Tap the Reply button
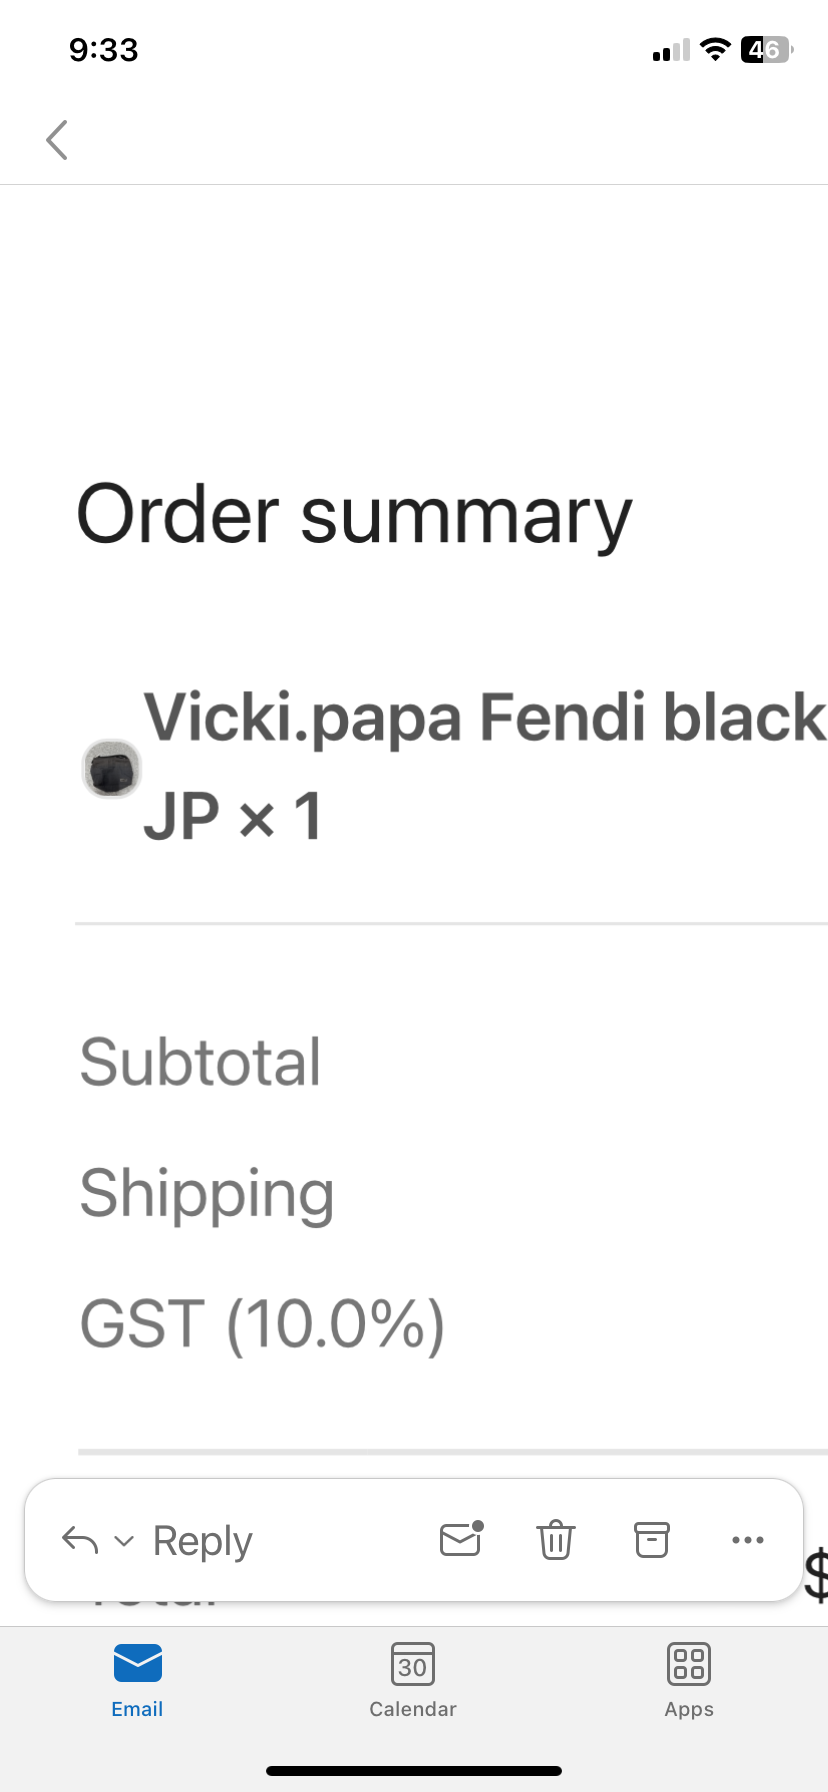The height and width of the screenshot is (1792, 828). tap(201, 1540)
